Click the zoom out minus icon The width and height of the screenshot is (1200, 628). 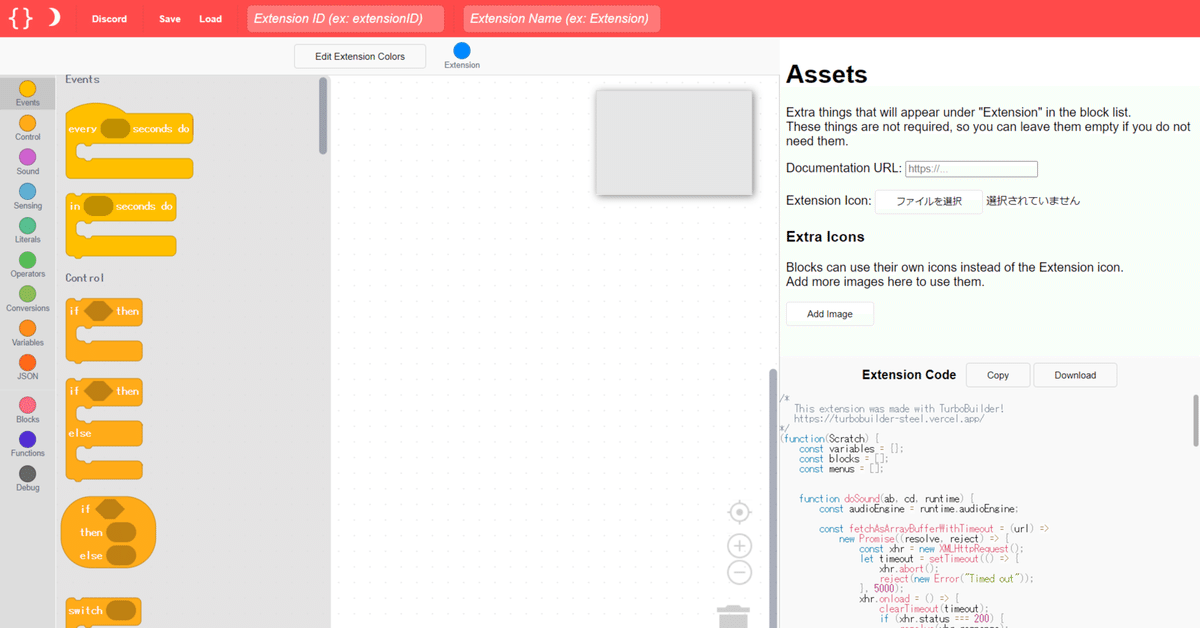[739, 573]
